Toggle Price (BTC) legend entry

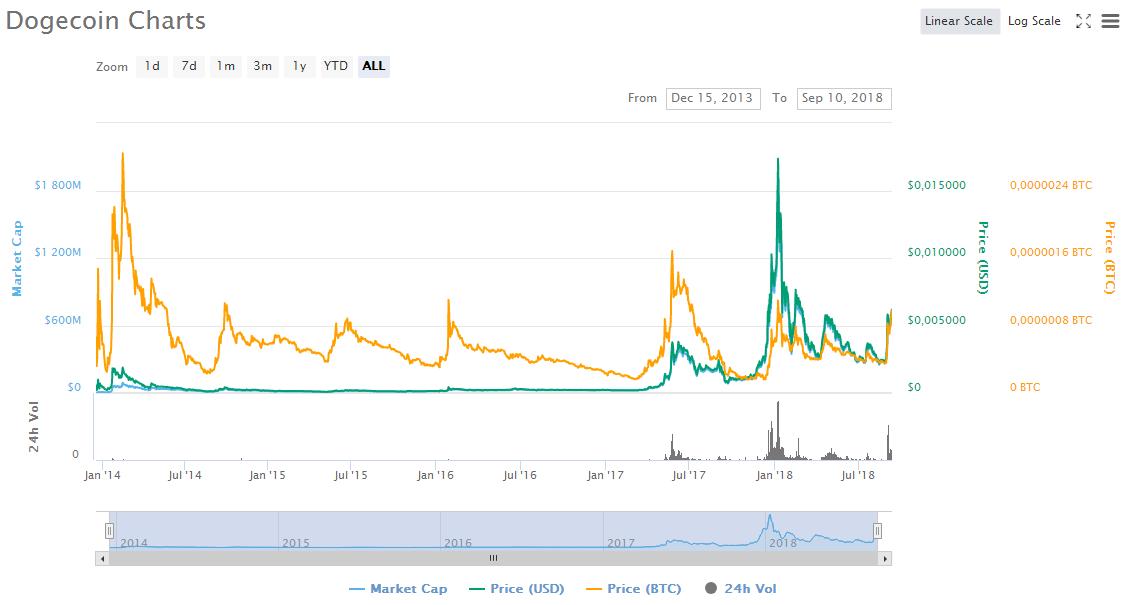point(635,589)
